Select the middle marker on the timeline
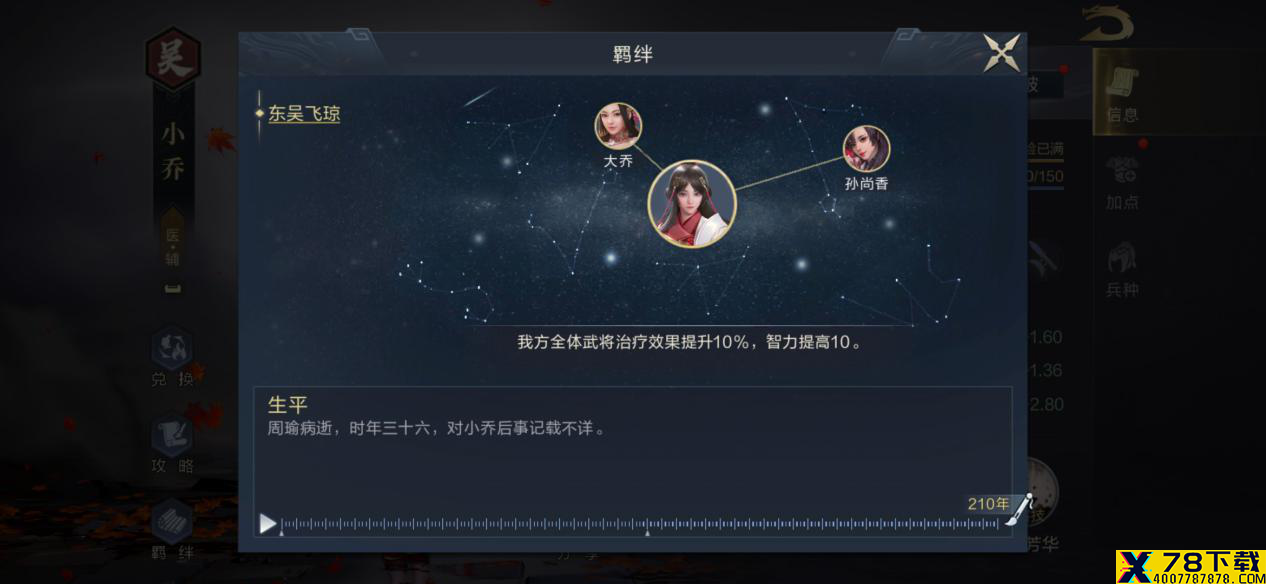Screen dimensions: 1266x584 [647, 533]
